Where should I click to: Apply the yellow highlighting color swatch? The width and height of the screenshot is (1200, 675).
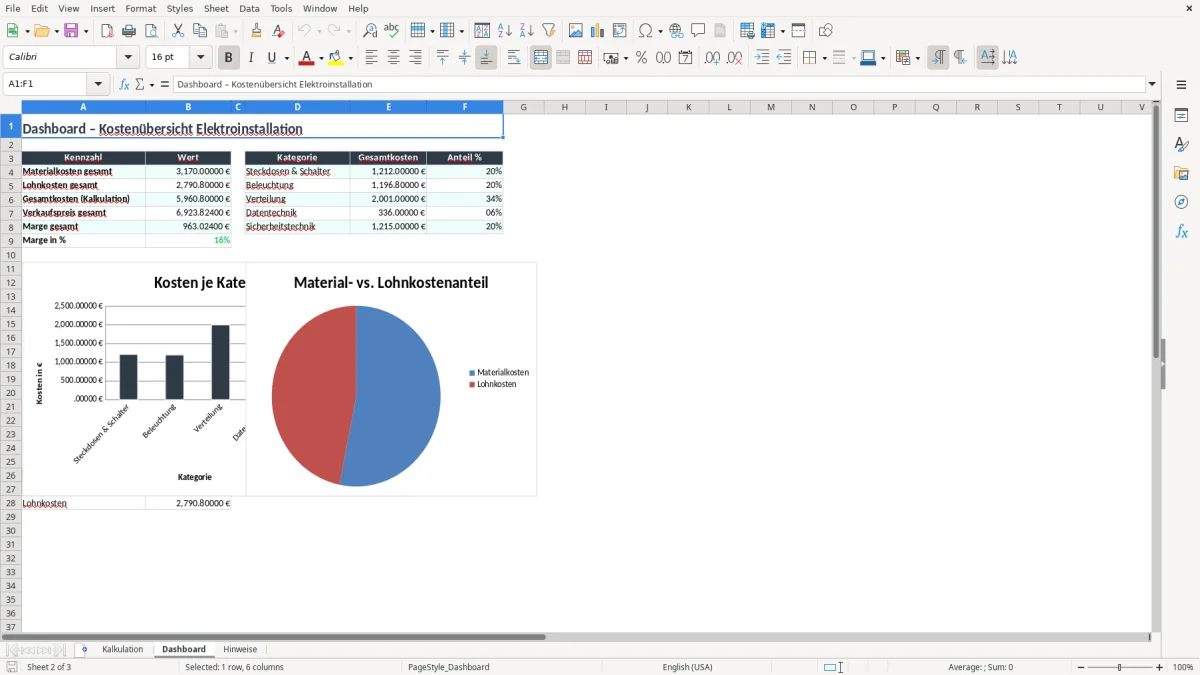click(336, 58)
